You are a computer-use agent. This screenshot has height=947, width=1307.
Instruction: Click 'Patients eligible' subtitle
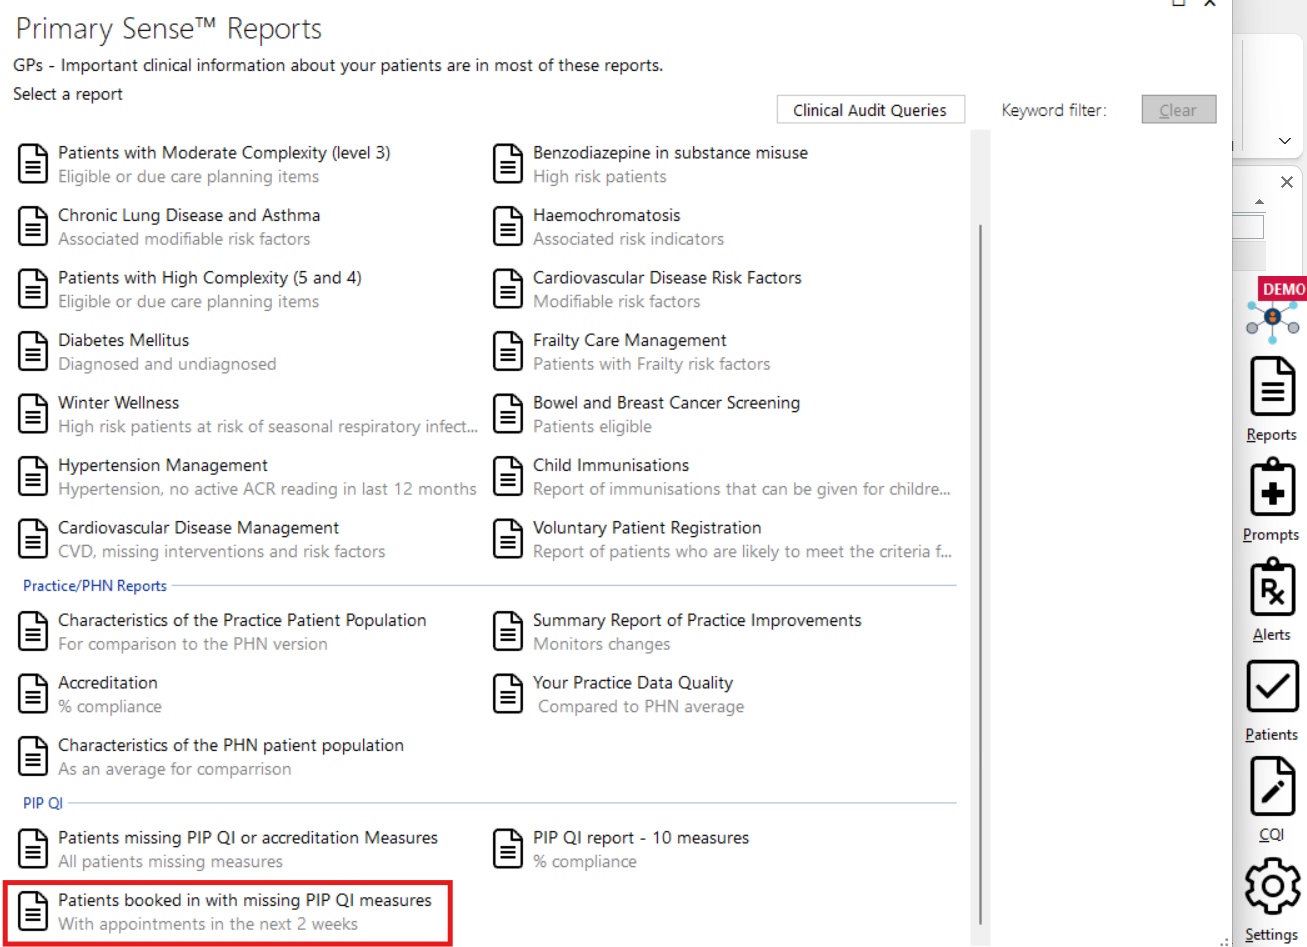[592, 427]
